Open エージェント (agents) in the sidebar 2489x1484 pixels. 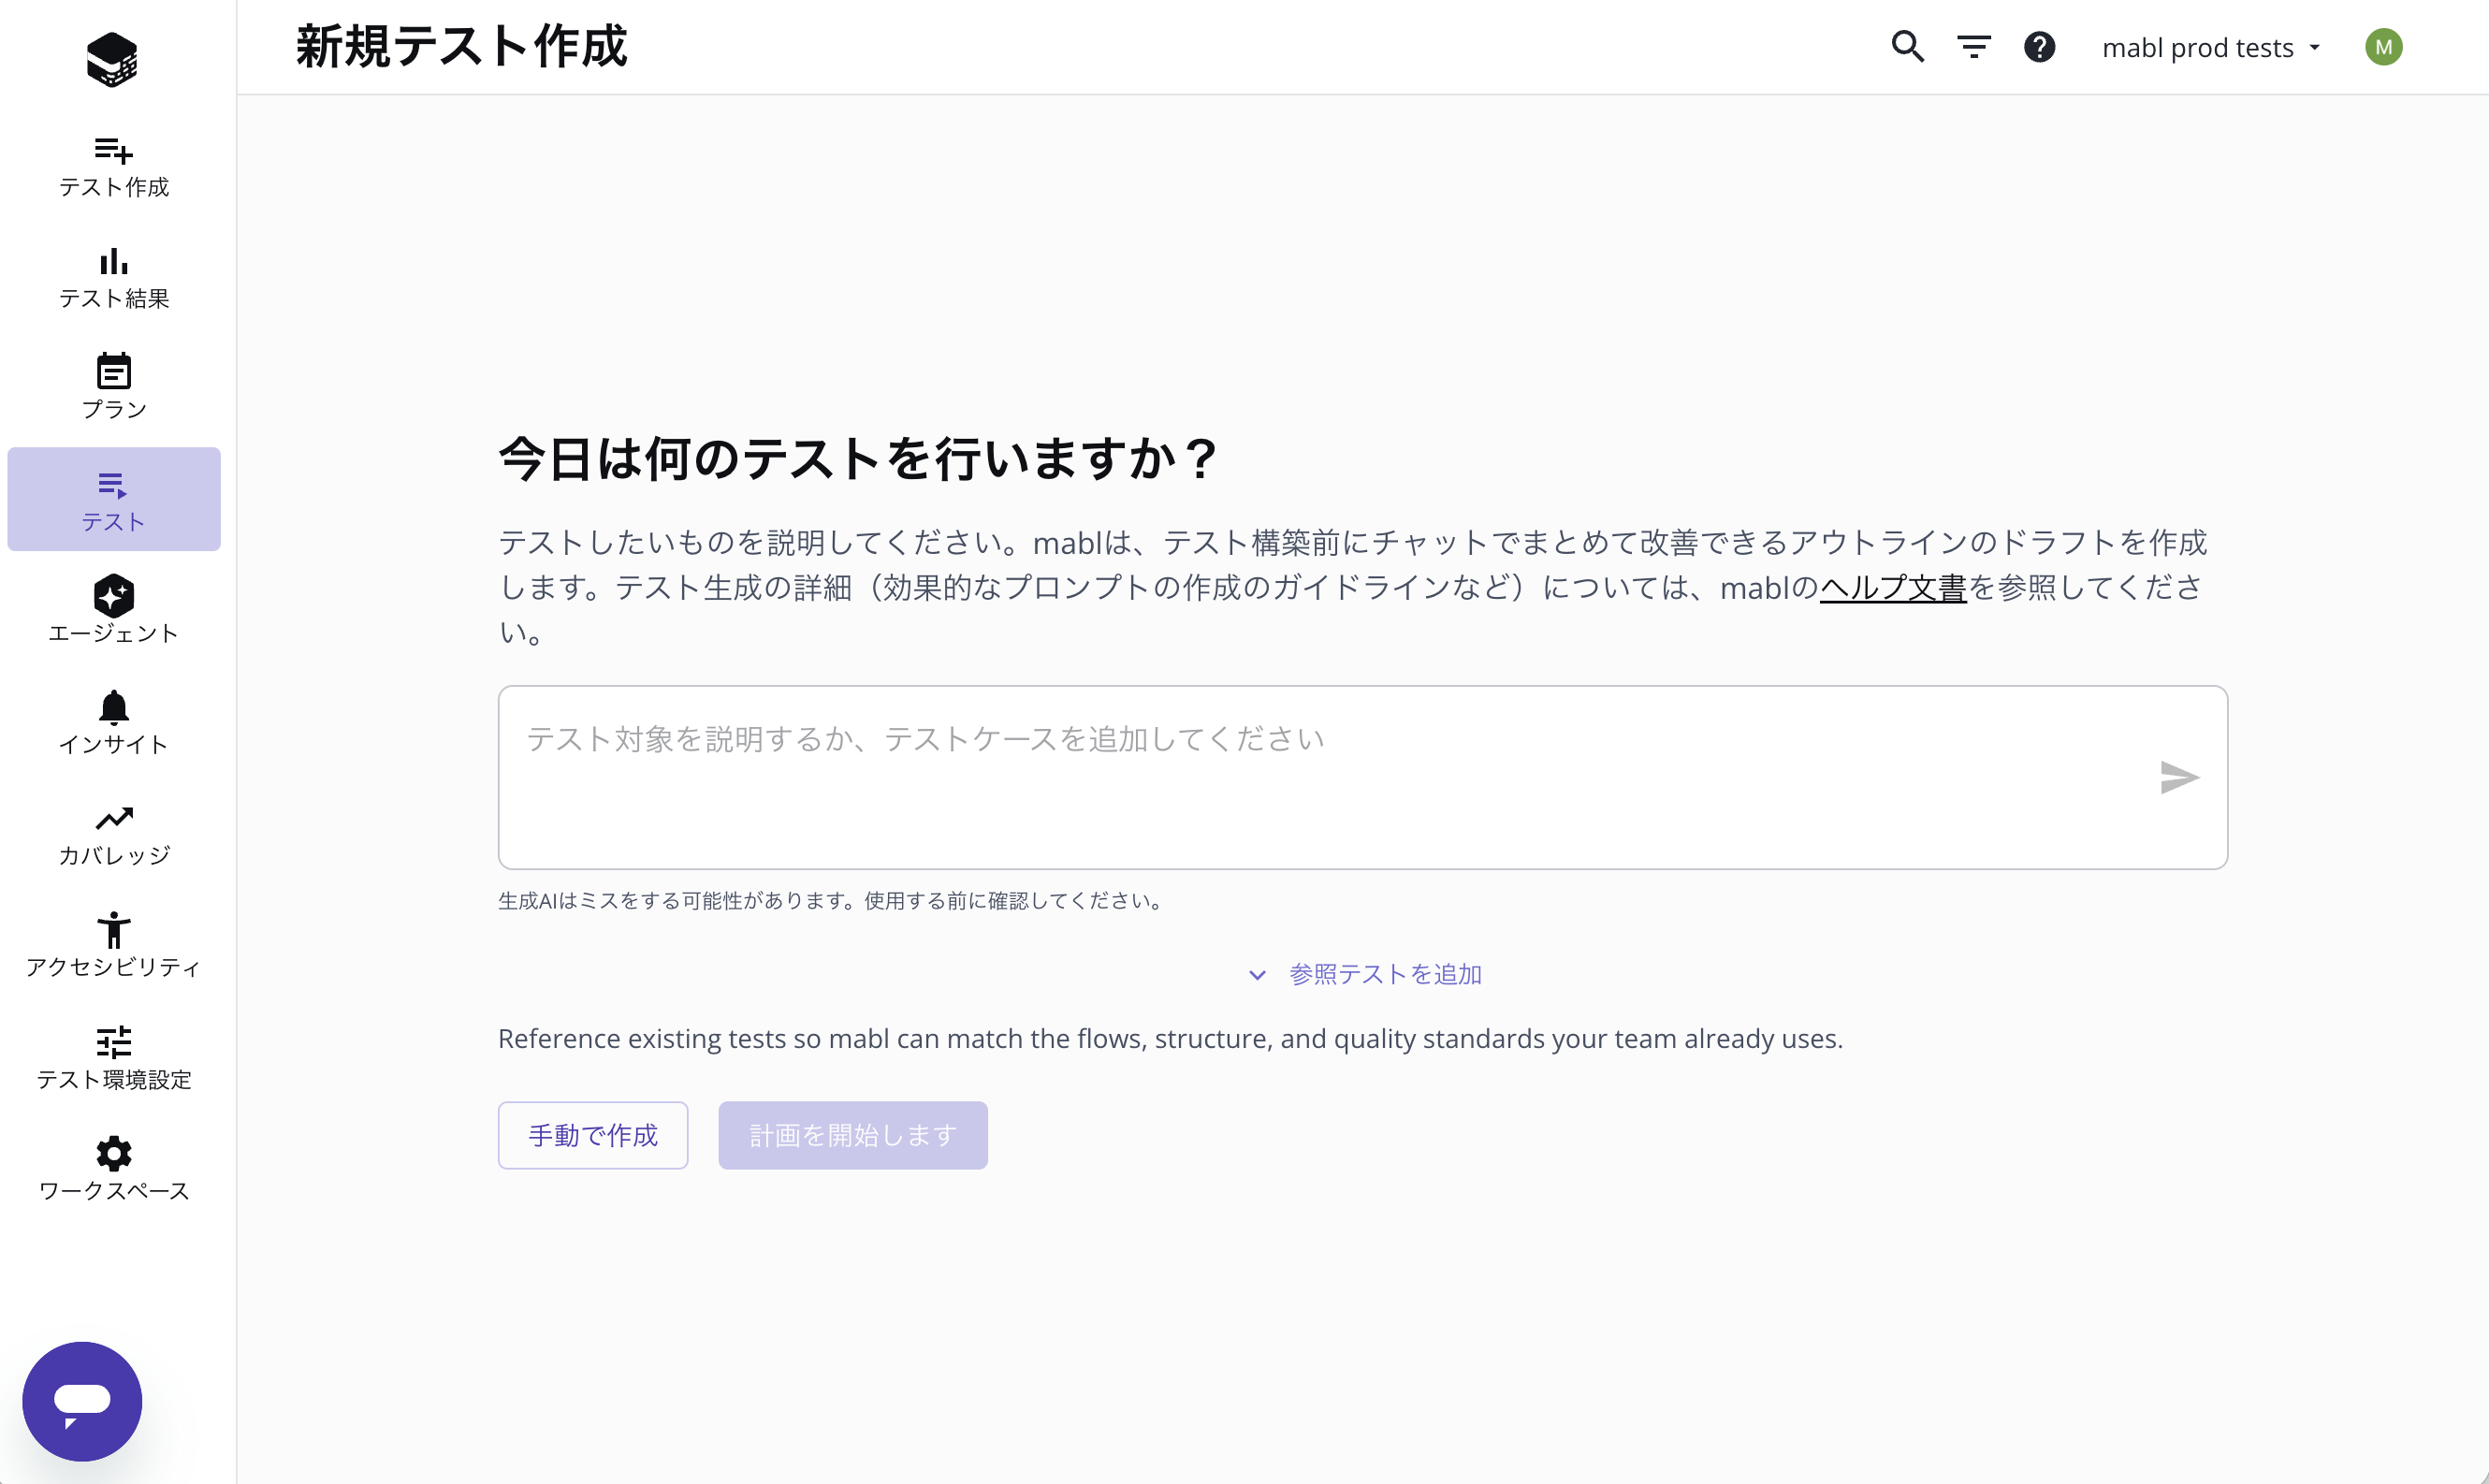click(x=114, y=610)
